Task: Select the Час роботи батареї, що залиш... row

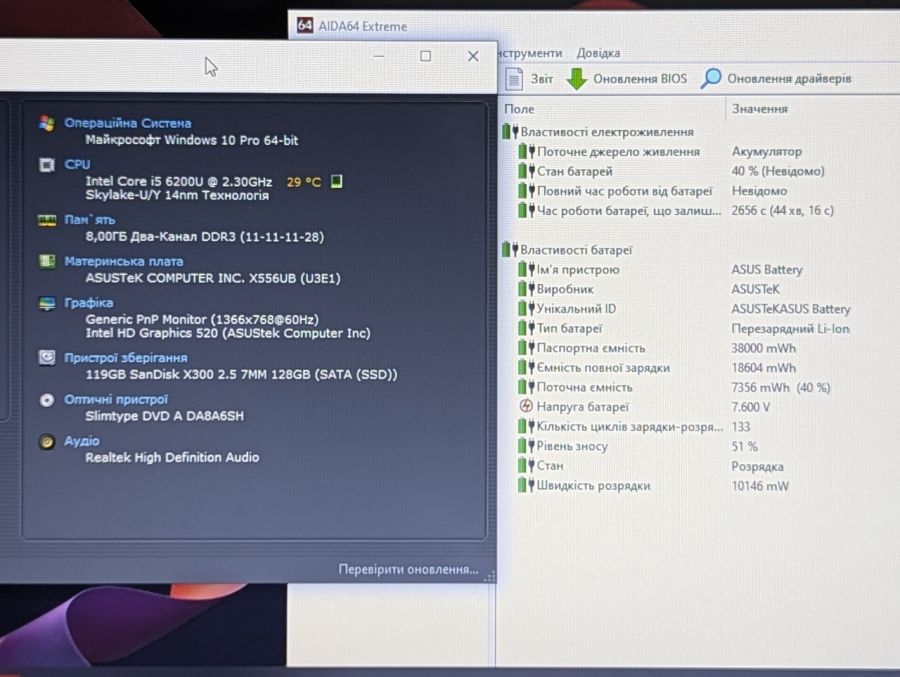Action: pyautogui.click(x=699, y=210)
